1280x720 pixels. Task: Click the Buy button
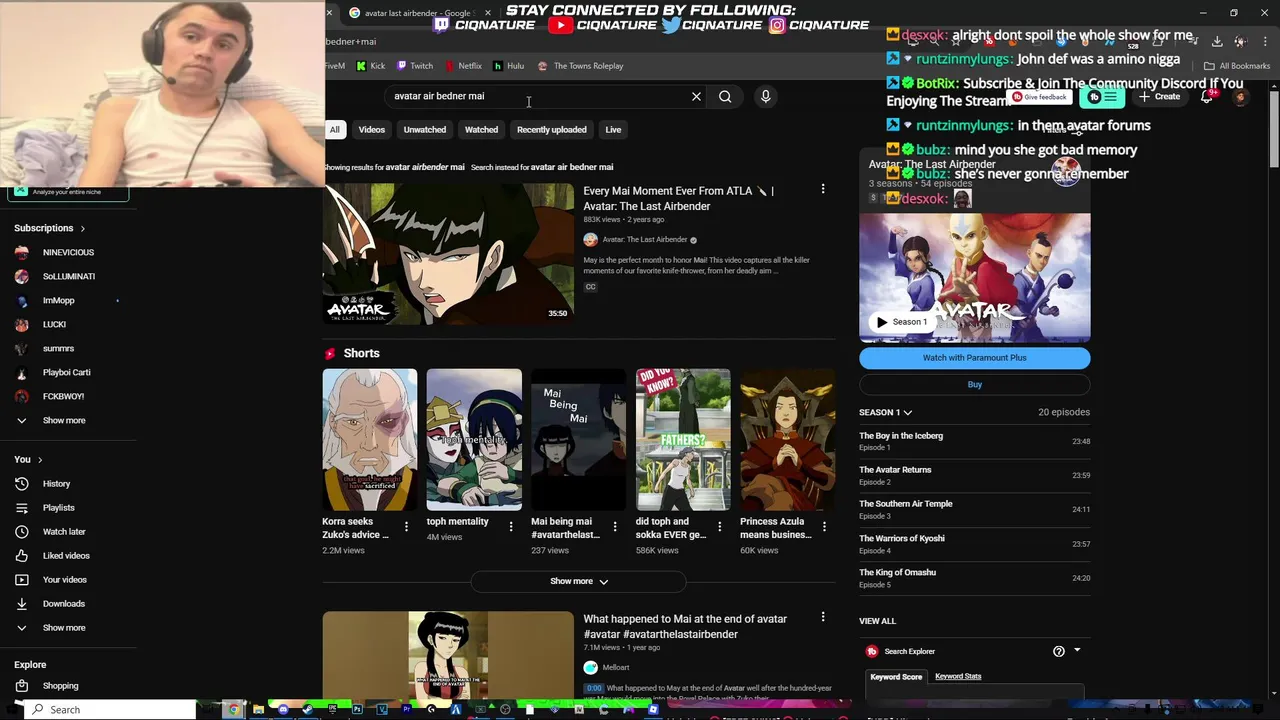click(975, 385)
